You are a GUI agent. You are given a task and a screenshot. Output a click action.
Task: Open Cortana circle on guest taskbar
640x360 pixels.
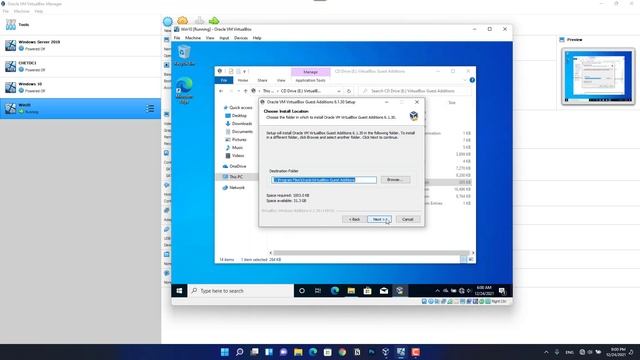[302, 291]
